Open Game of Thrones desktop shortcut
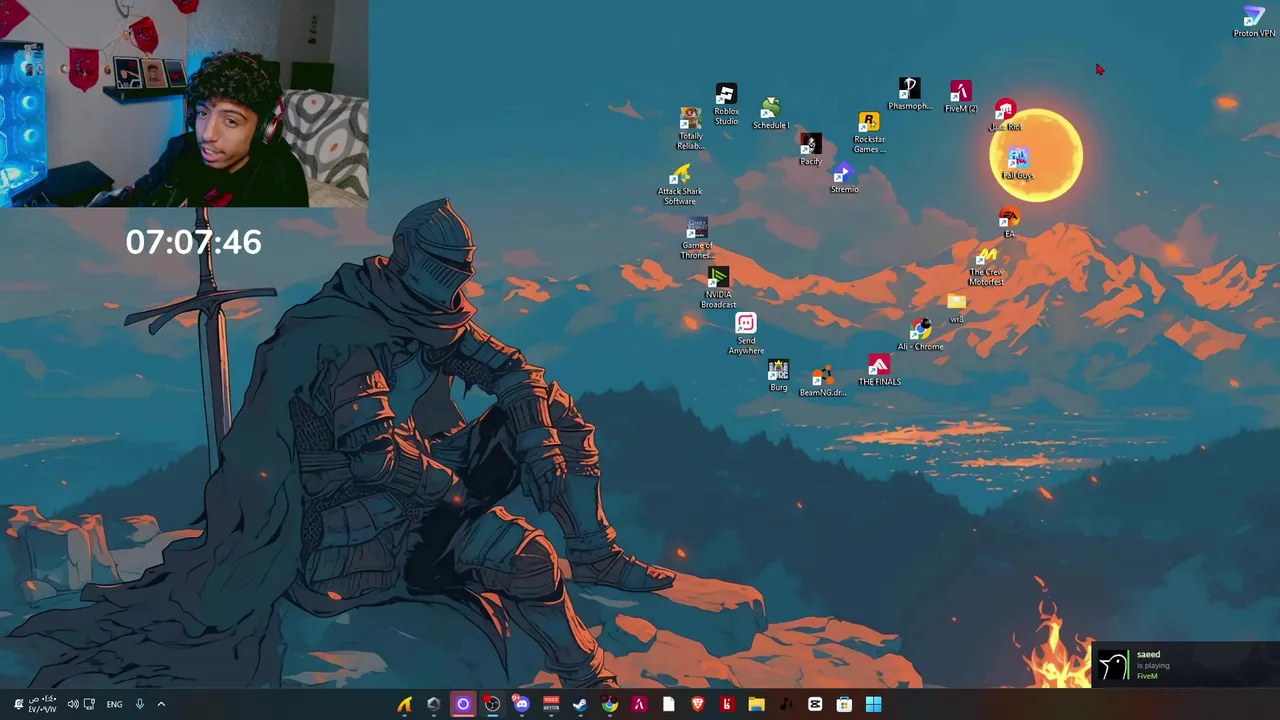This screenshot has height=720, width=1280. (x=697, y=239)
